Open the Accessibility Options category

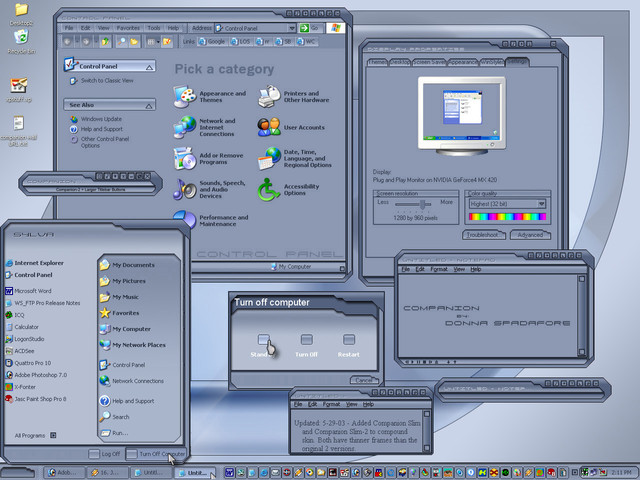point(289,189)
